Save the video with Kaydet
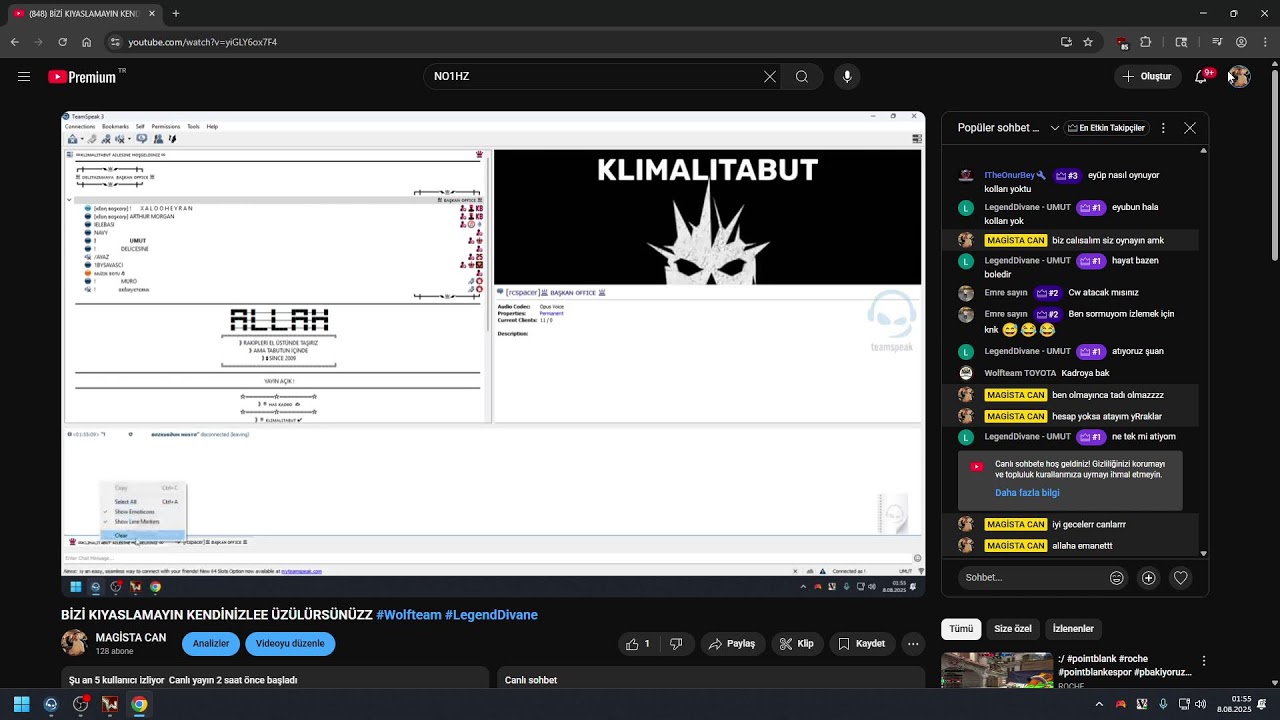1280x720 pixels. [x=862, y=644]
